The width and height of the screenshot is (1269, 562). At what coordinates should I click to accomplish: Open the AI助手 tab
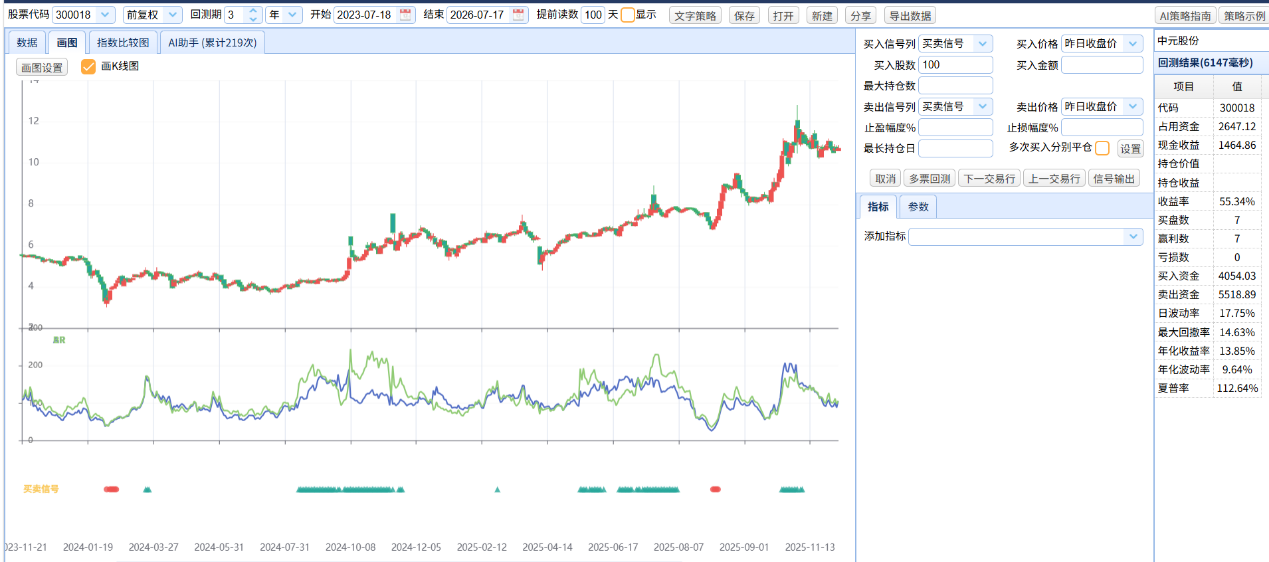pyautogui.click(x=212, y=42)
